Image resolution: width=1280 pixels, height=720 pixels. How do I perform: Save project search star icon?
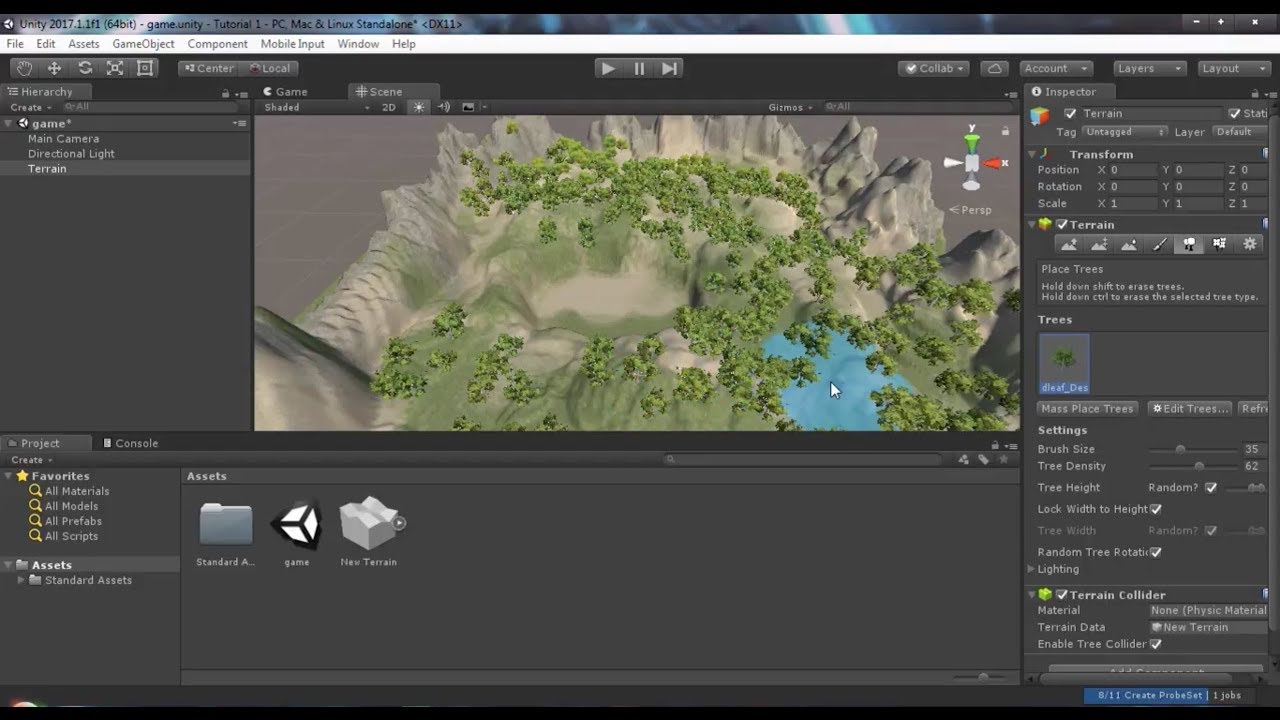pyautogui.click(x=1004, y=459)
